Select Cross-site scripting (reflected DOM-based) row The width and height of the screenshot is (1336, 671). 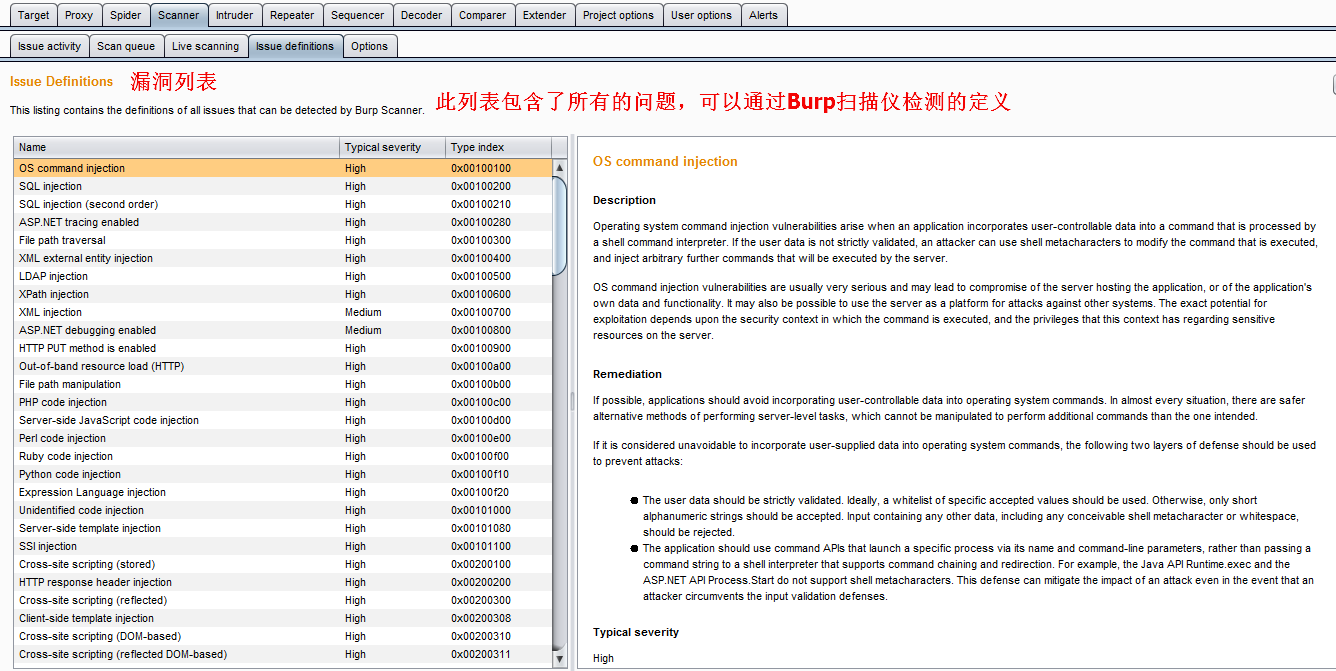click(x=283, y=654)
